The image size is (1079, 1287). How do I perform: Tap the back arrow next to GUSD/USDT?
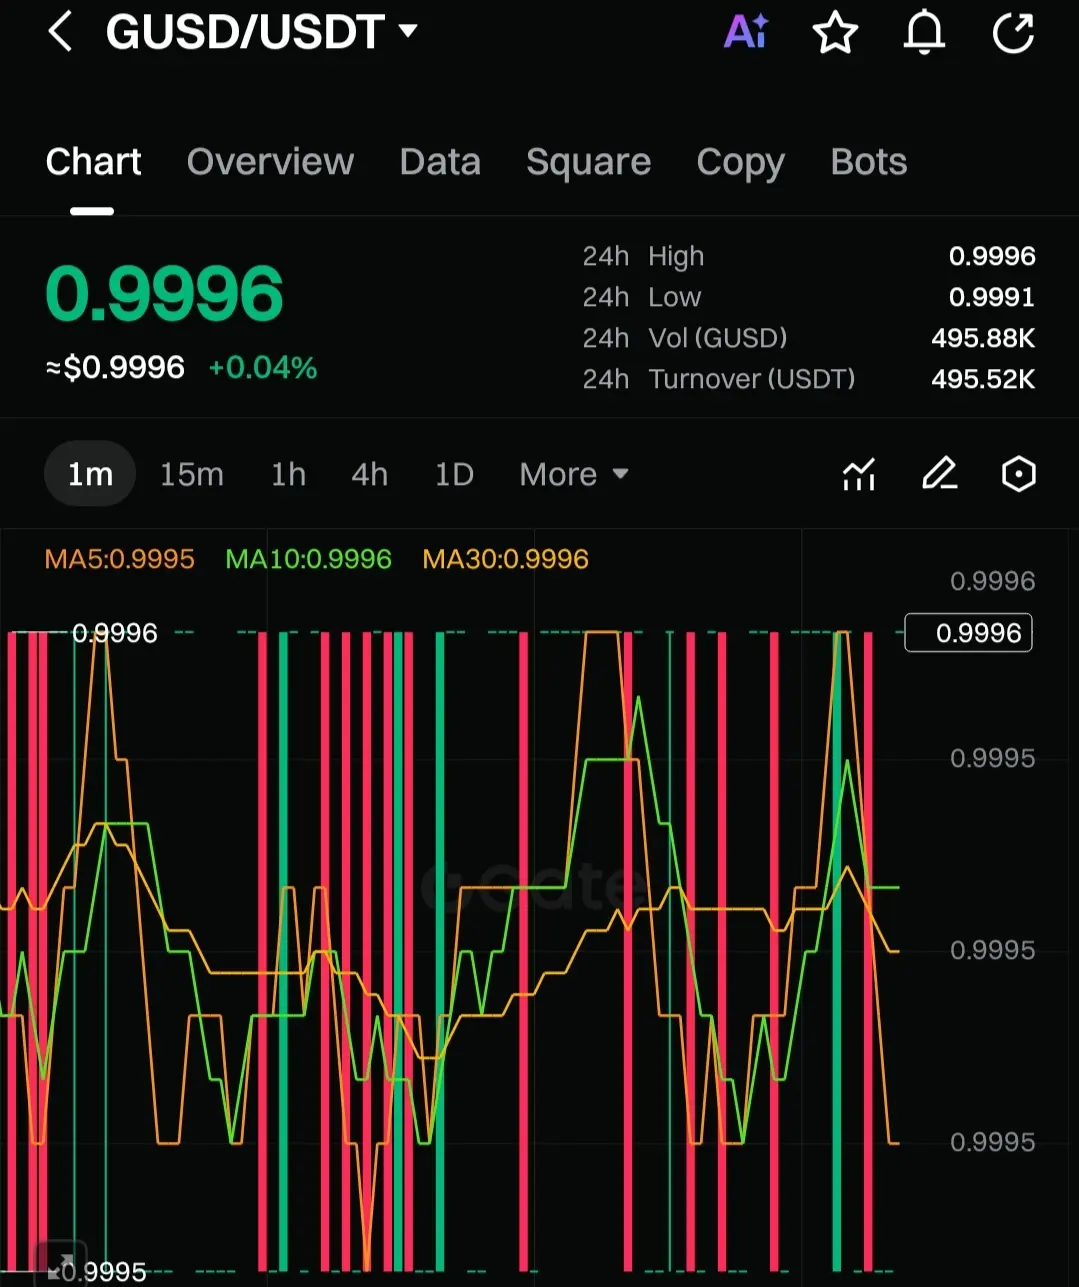[61, 32]
